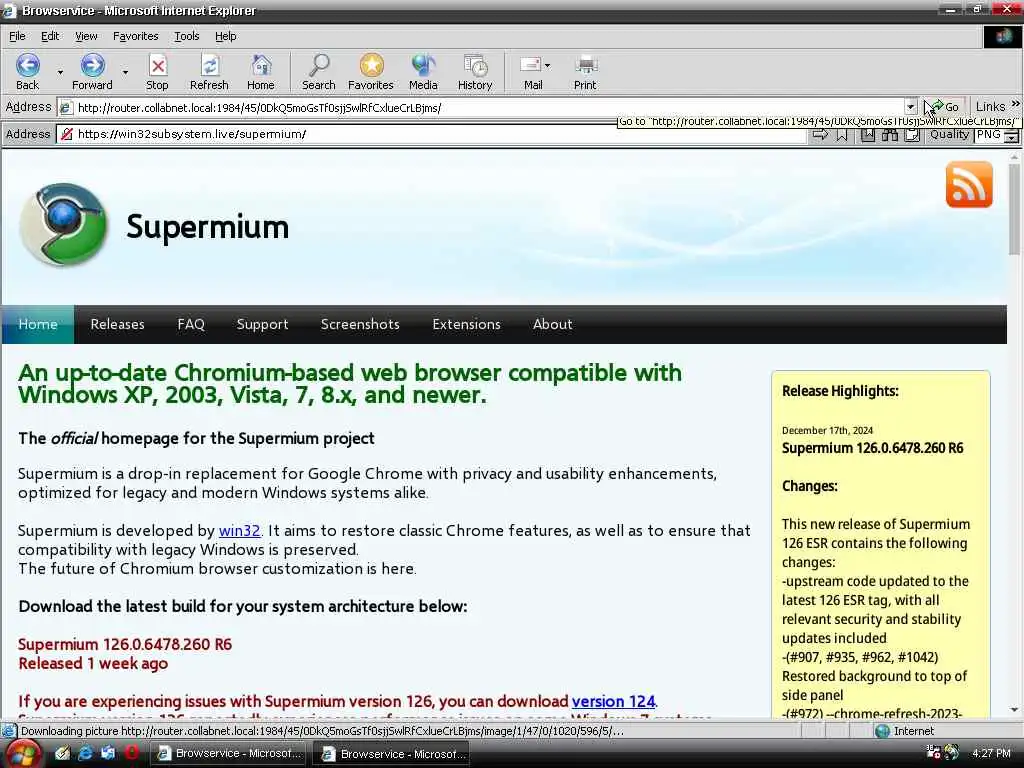This screenshot has width=1024, height=768.
Task: Expand the Links toolbar chevron
Action: pos(1016,104)
